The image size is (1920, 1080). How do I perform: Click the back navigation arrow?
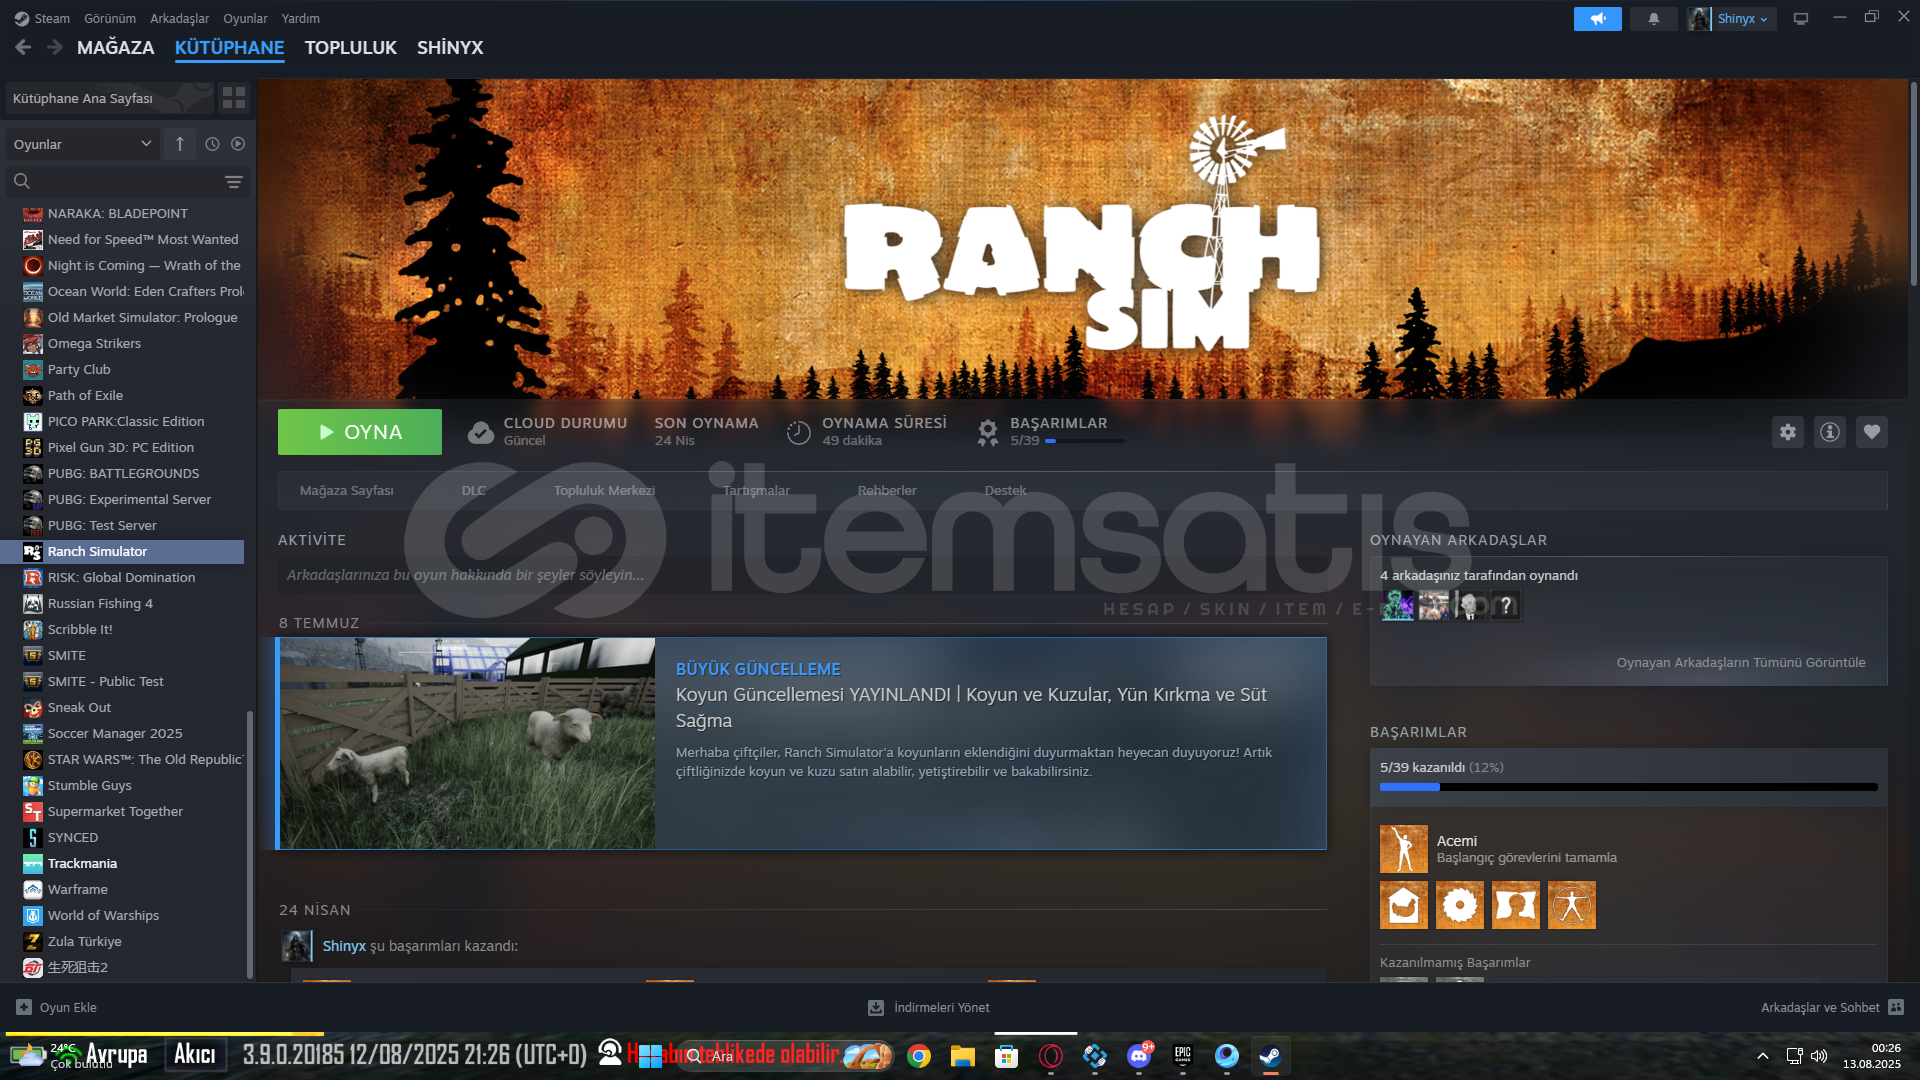(23, 47)
